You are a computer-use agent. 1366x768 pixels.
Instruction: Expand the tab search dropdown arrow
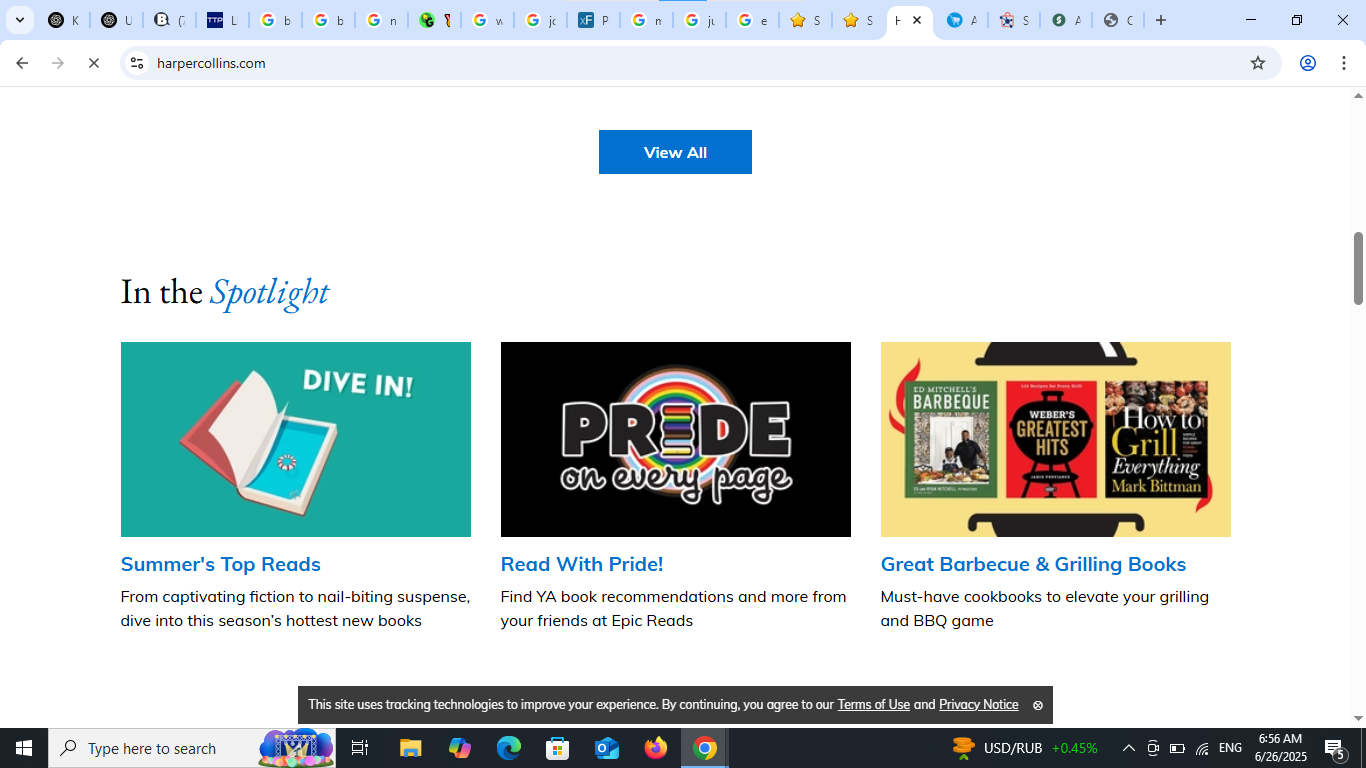(x=20, y=20)
